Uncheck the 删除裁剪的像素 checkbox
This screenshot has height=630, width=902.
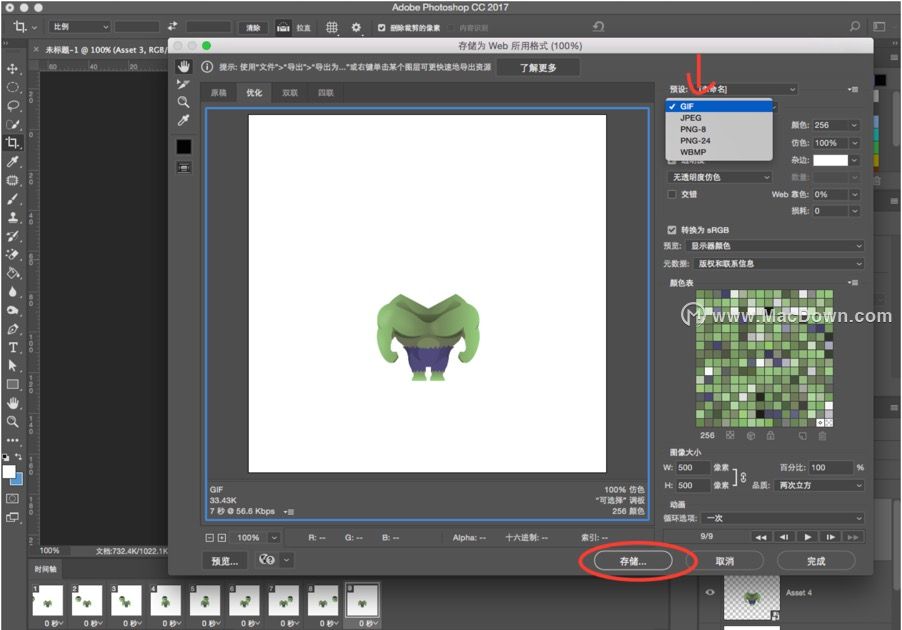[381, 28]
